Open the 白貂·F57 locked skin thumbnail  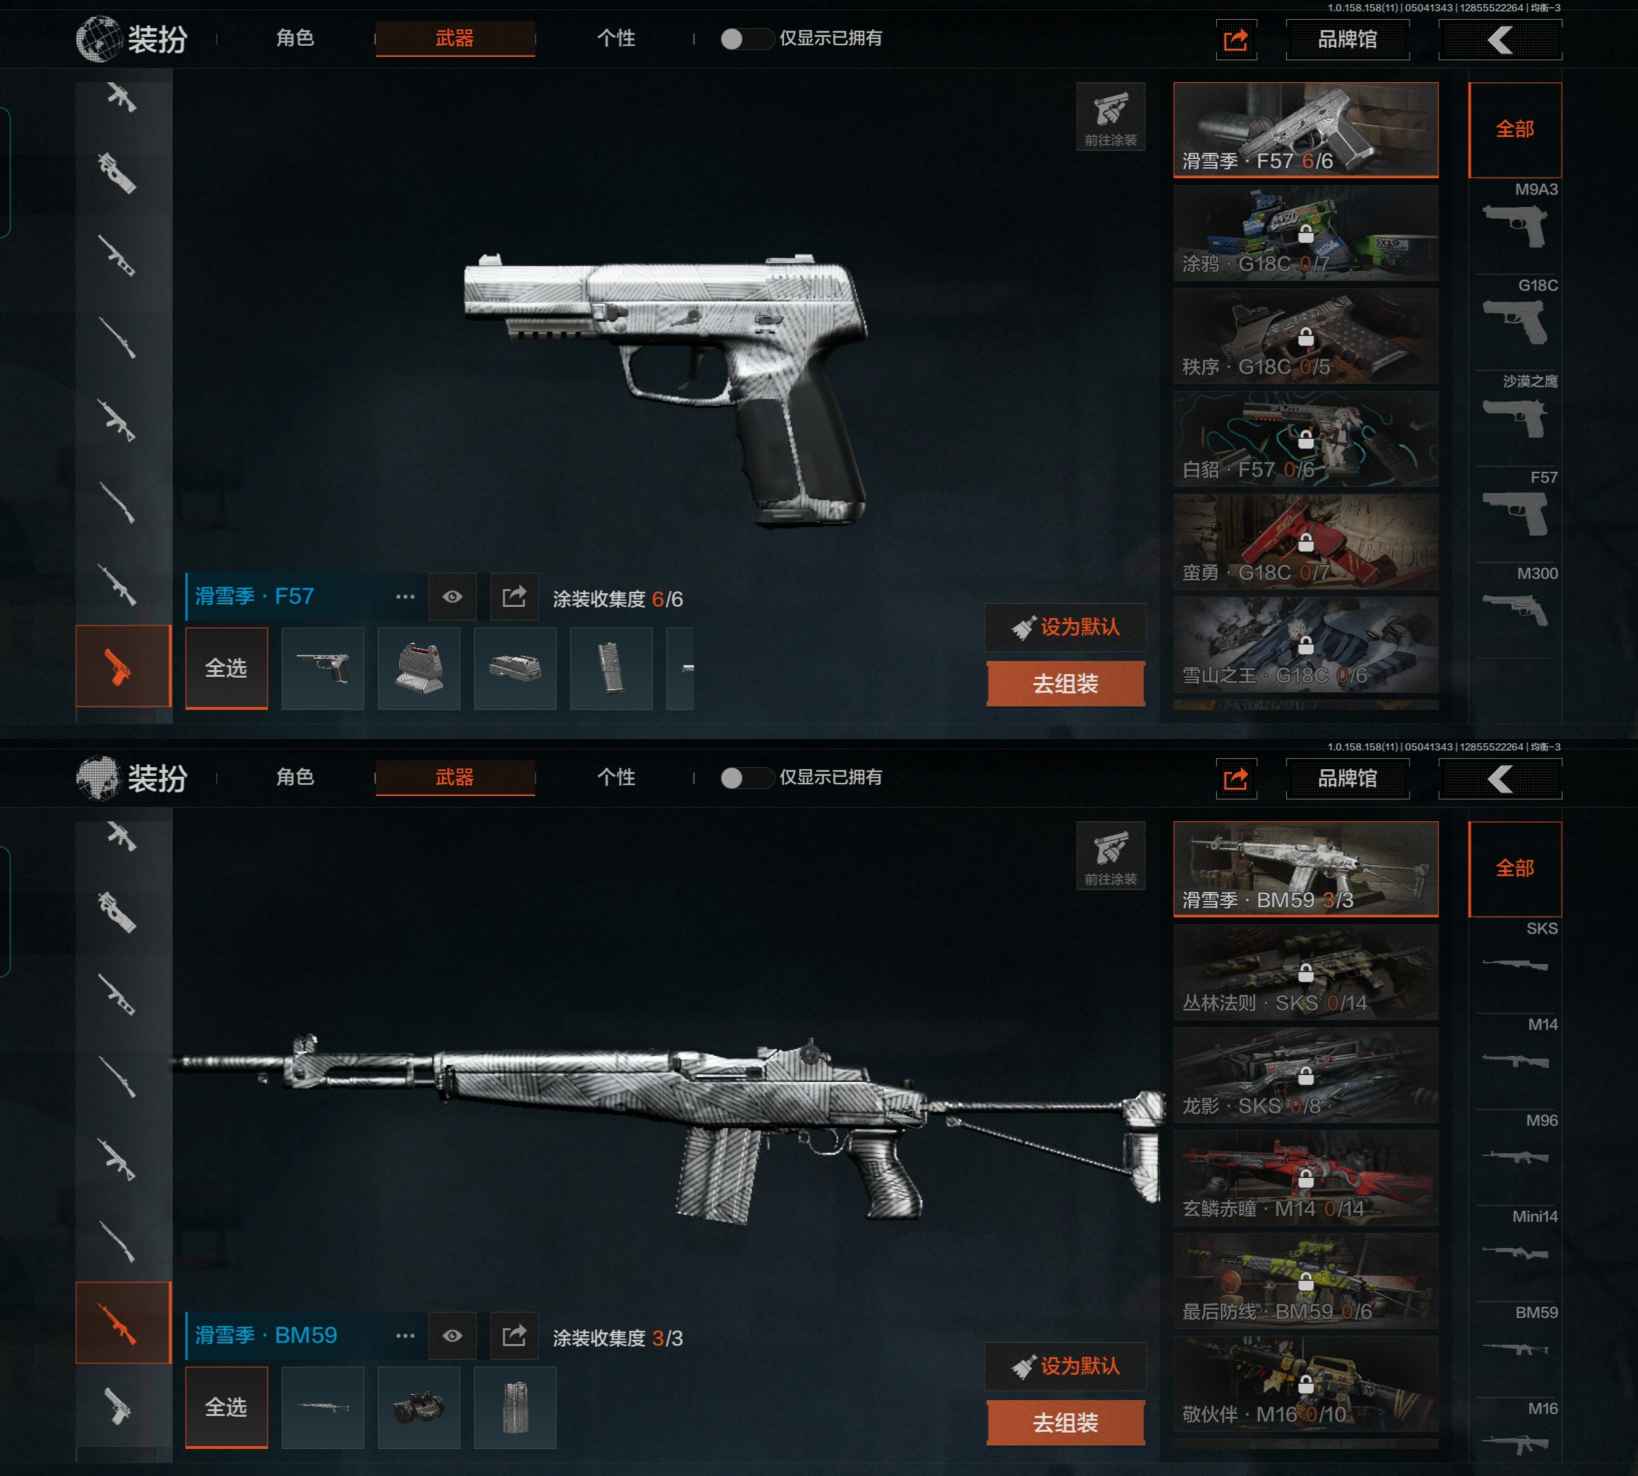pyautogui.click(x=1306, y=439)
